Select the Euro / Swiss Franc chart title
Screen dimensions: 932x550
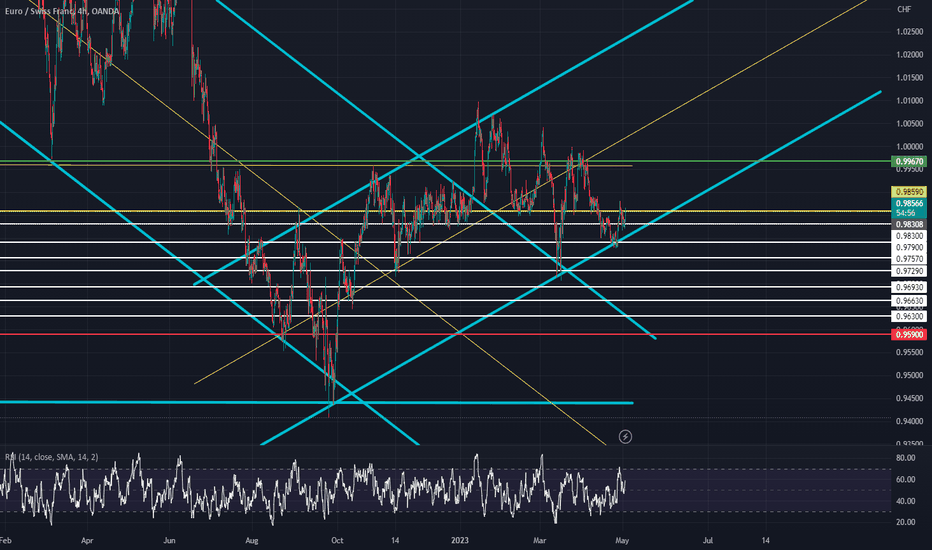[62, 11]
